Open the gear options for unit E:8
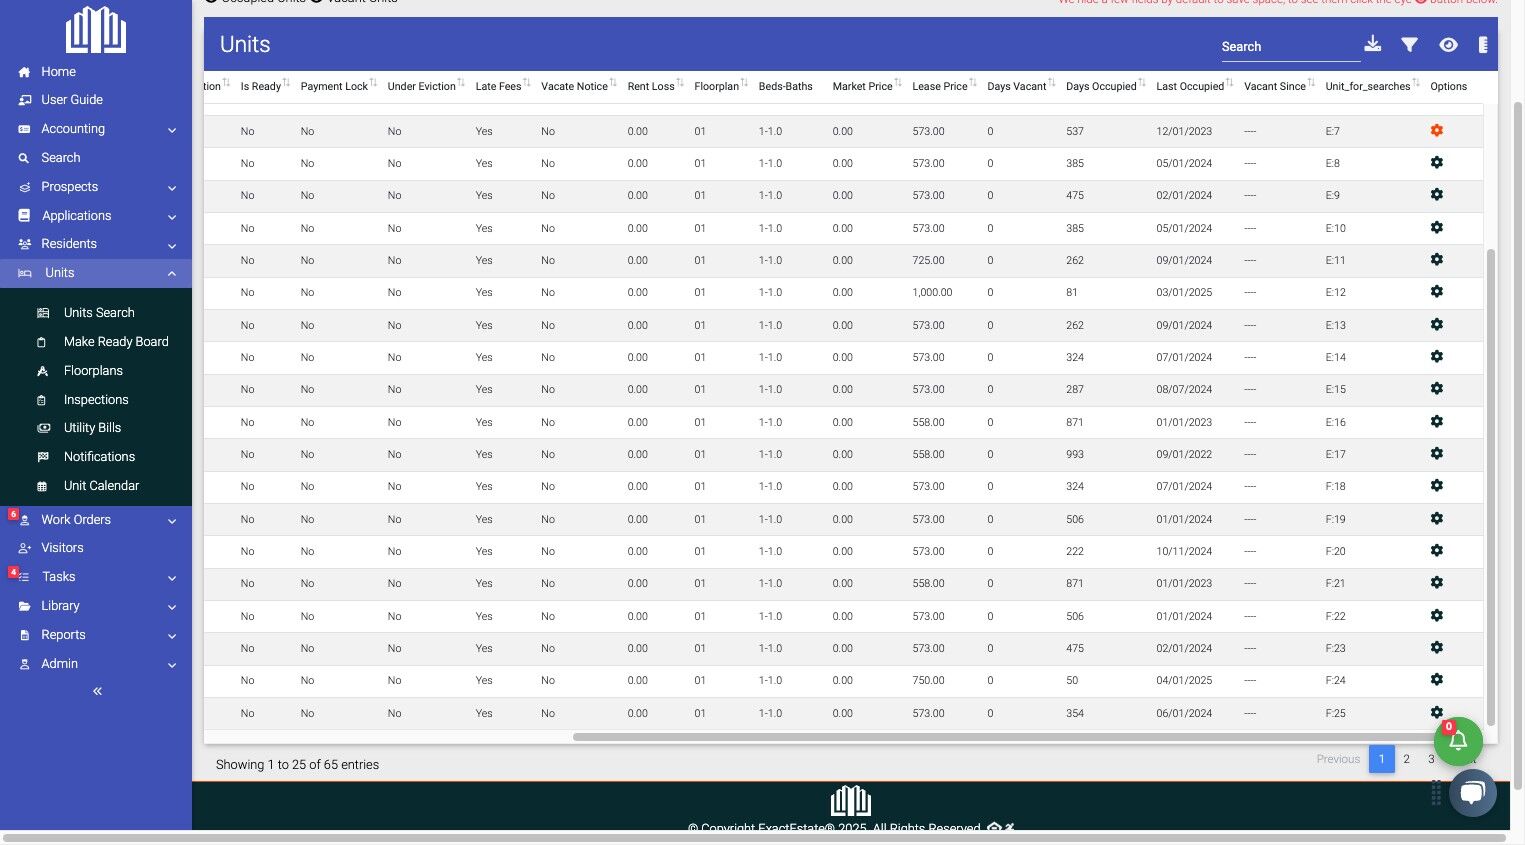1525x845 pixels. [1436, 162]
